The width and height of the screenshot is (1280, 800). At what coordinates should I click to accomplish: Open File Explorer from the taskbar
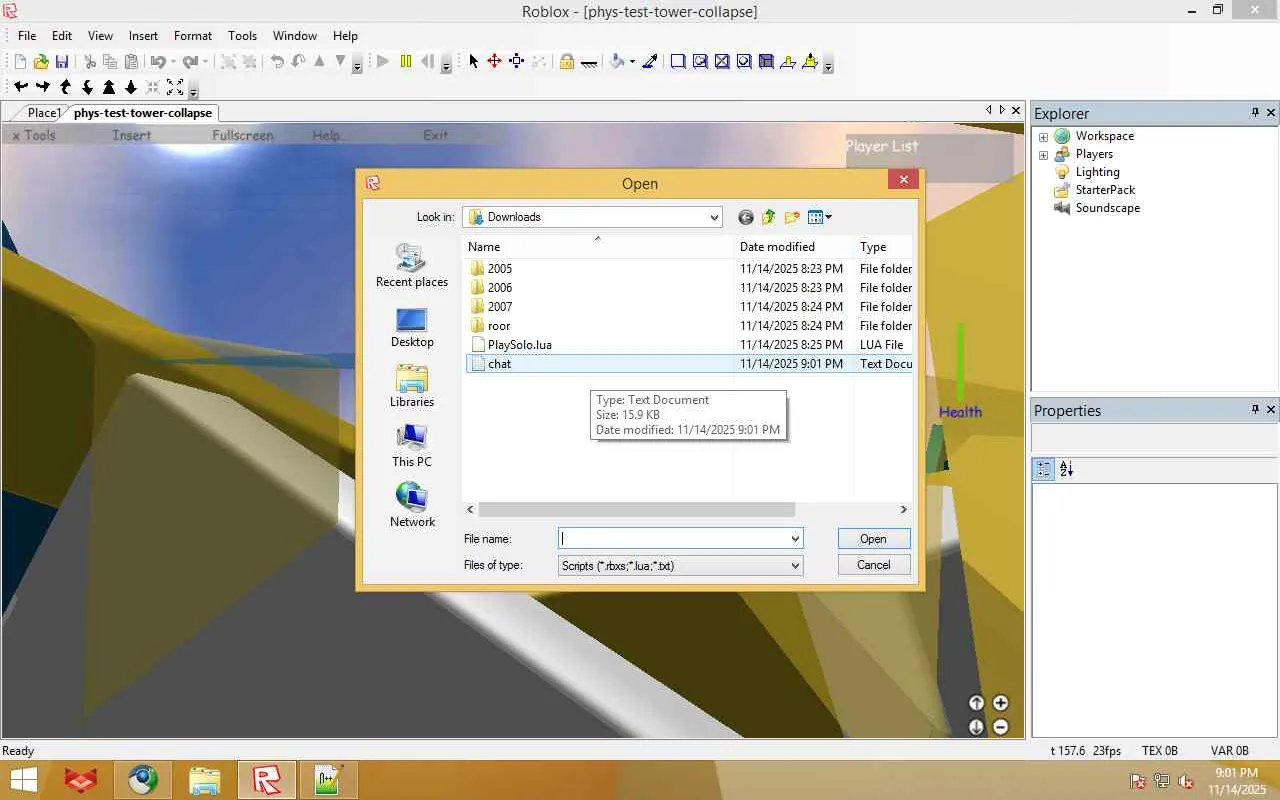(204, 781)
